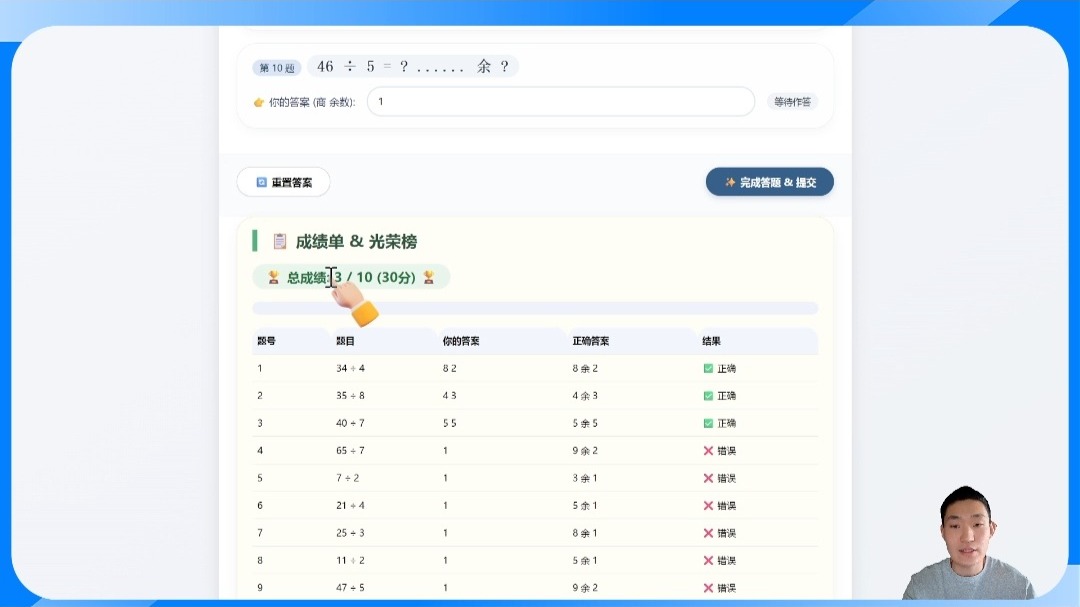The height and width of the screenshot is (607, 1080).
Task: Click red X icon in row 65 ÷ 7
Action: pos(708,451)
